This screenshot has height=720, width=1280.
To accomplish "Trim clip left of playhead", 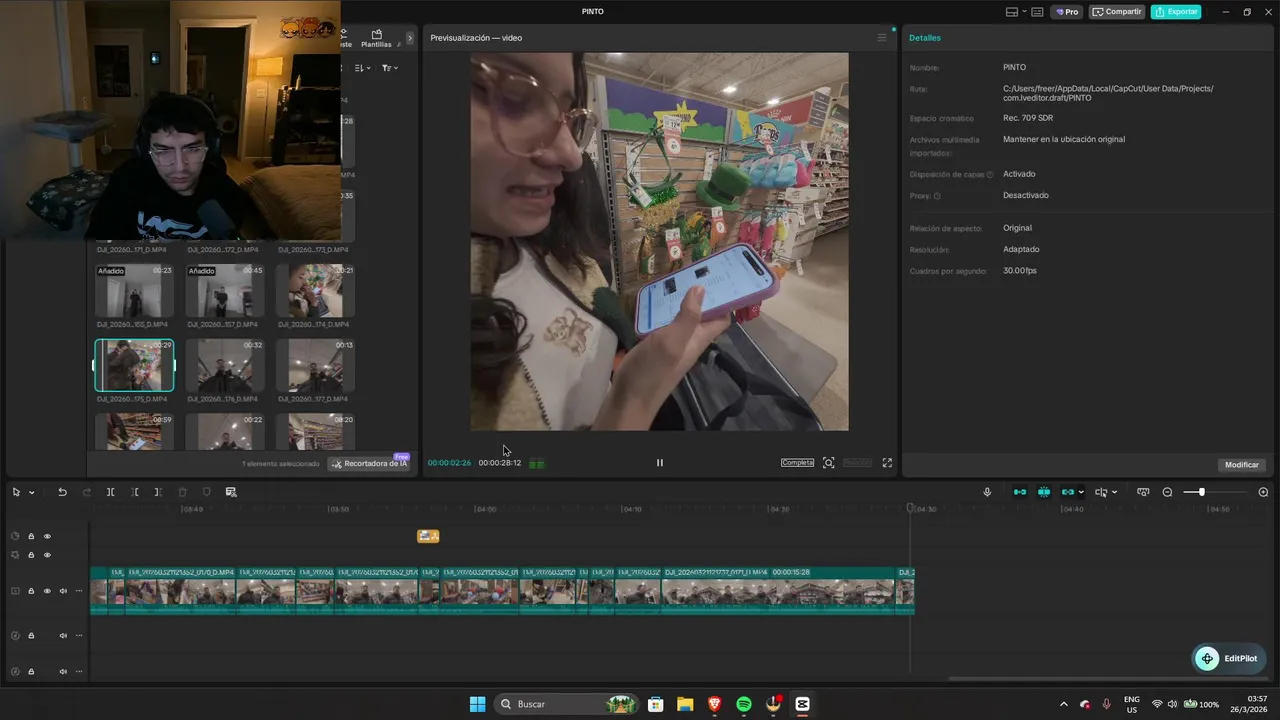I will coord(135,492).
